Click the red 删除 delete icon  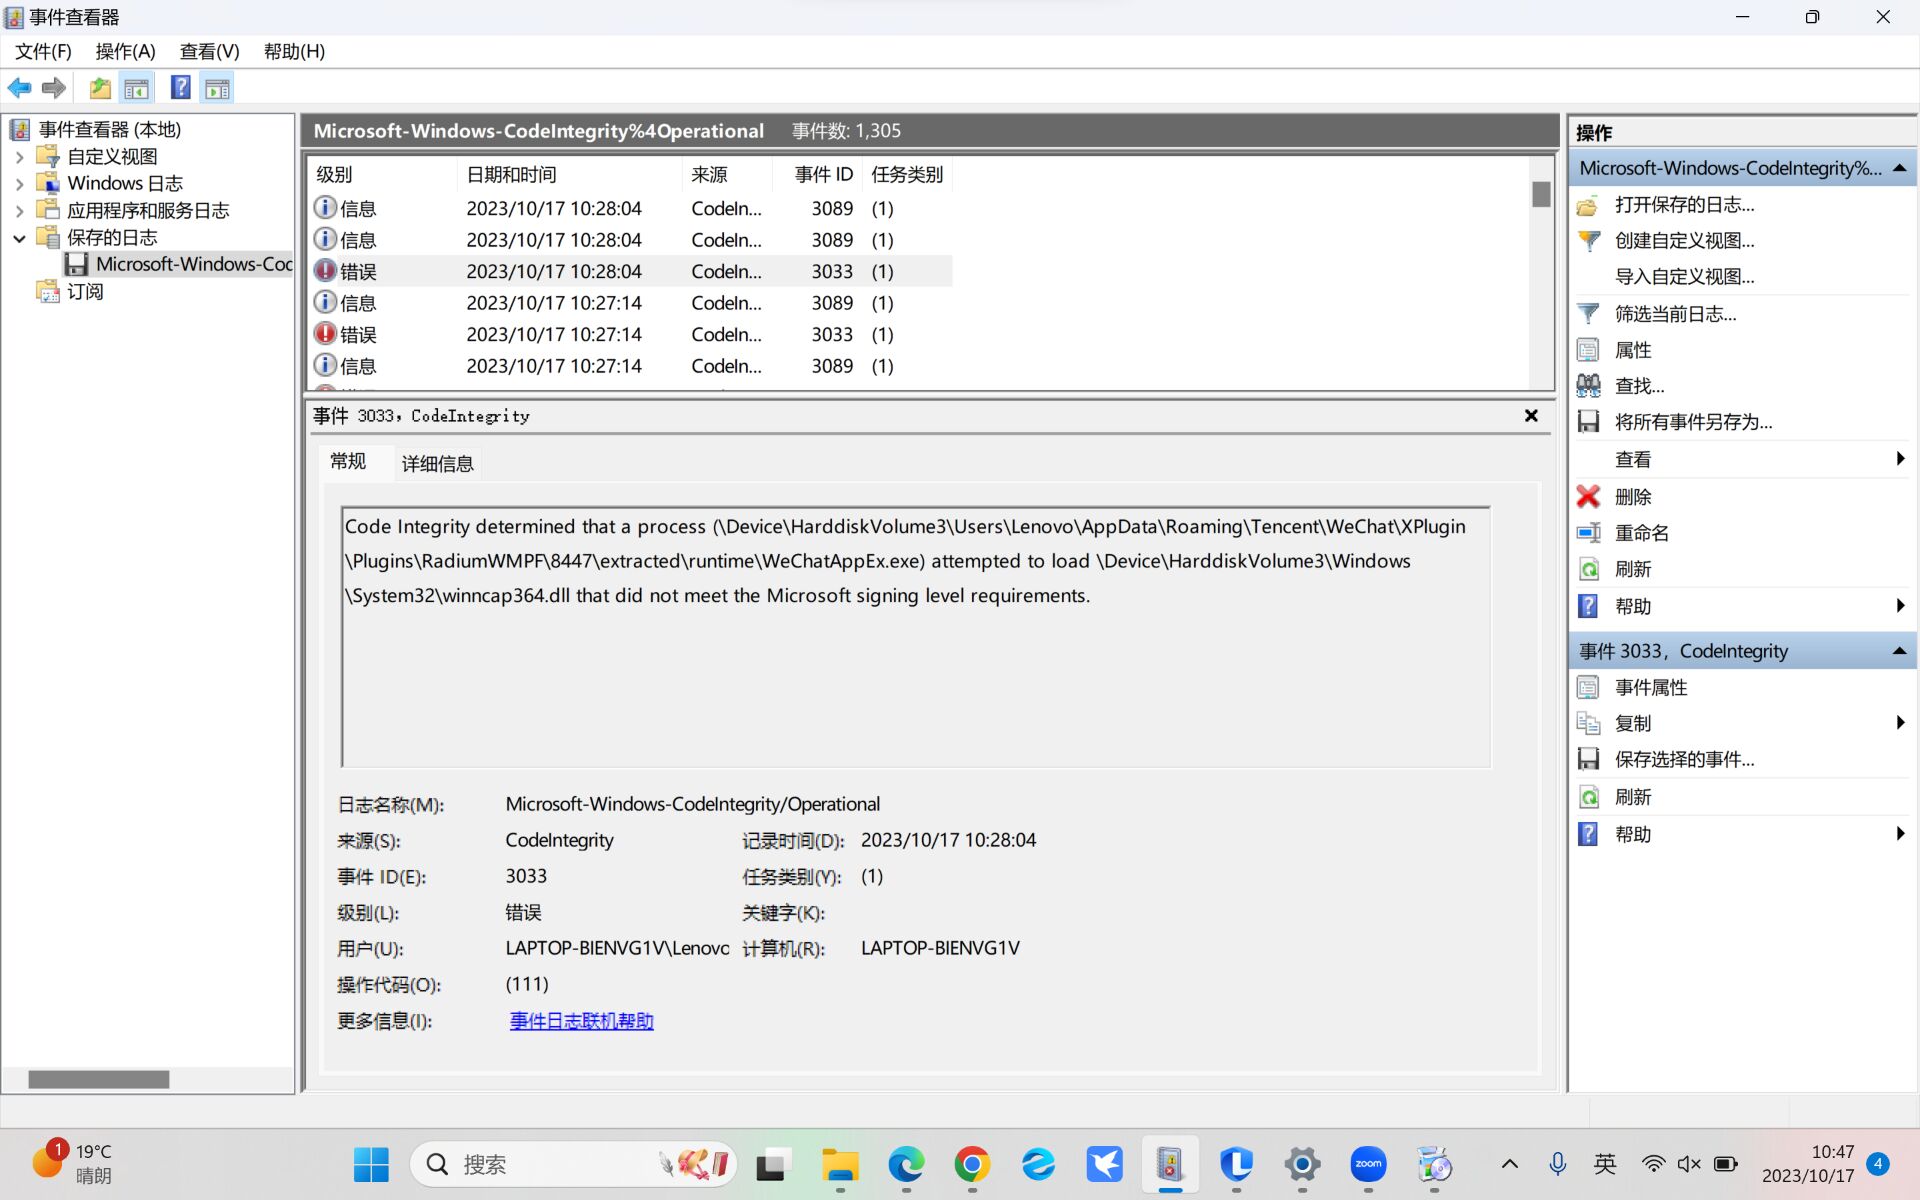pos(1588,497)
